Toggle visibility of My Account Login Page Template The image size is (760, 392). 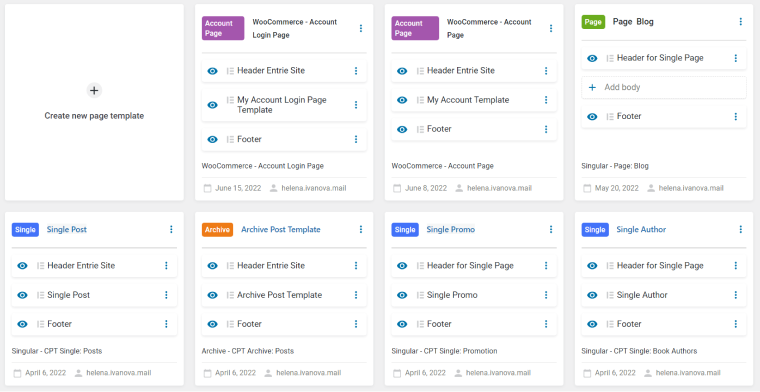click(x=212, y=105)
